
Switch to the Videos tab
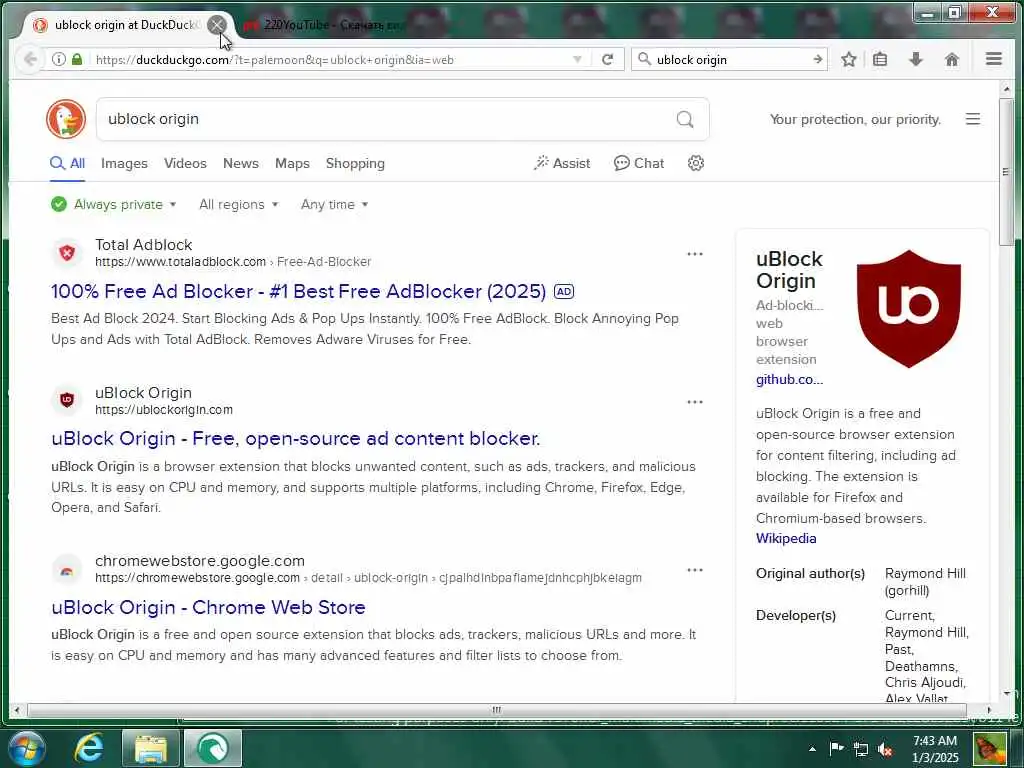pyautogui.click(x=185, y=163)
